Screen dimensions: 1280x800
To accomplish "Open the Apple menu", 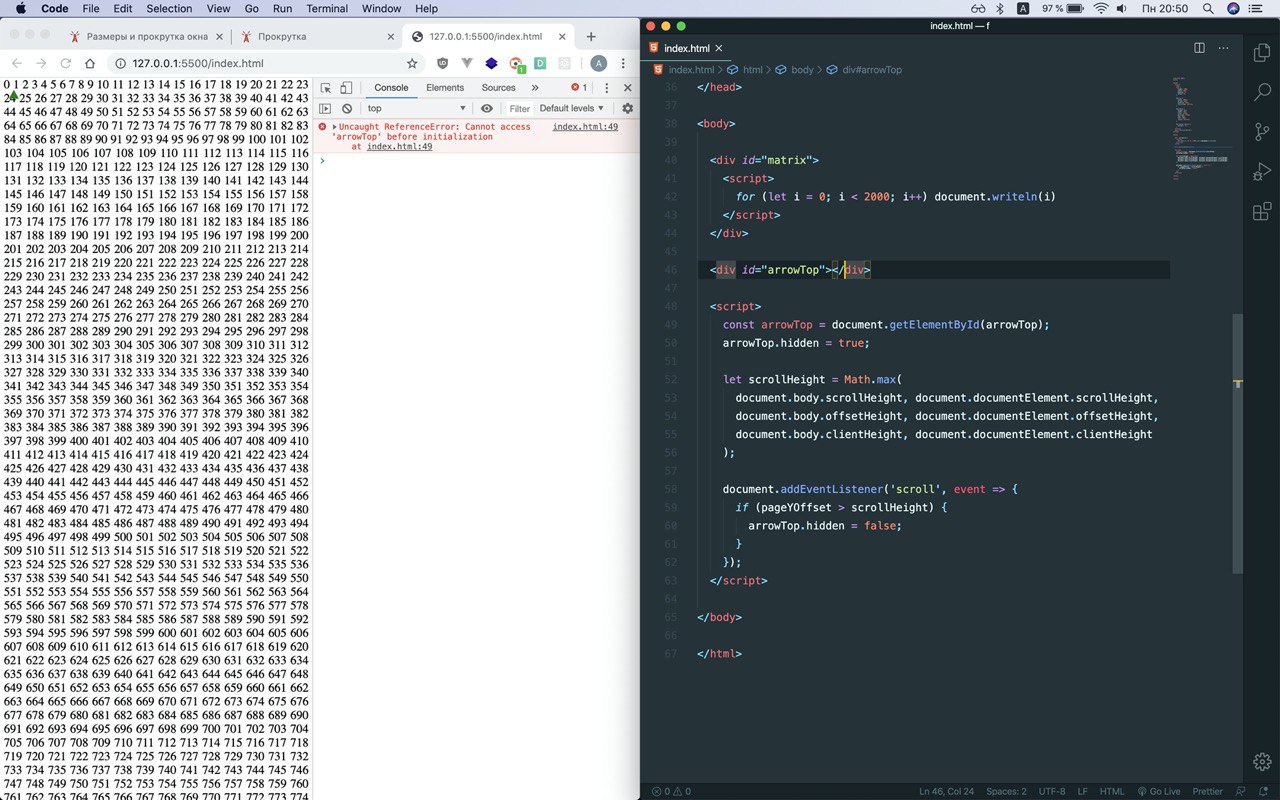I will point(19,9).
